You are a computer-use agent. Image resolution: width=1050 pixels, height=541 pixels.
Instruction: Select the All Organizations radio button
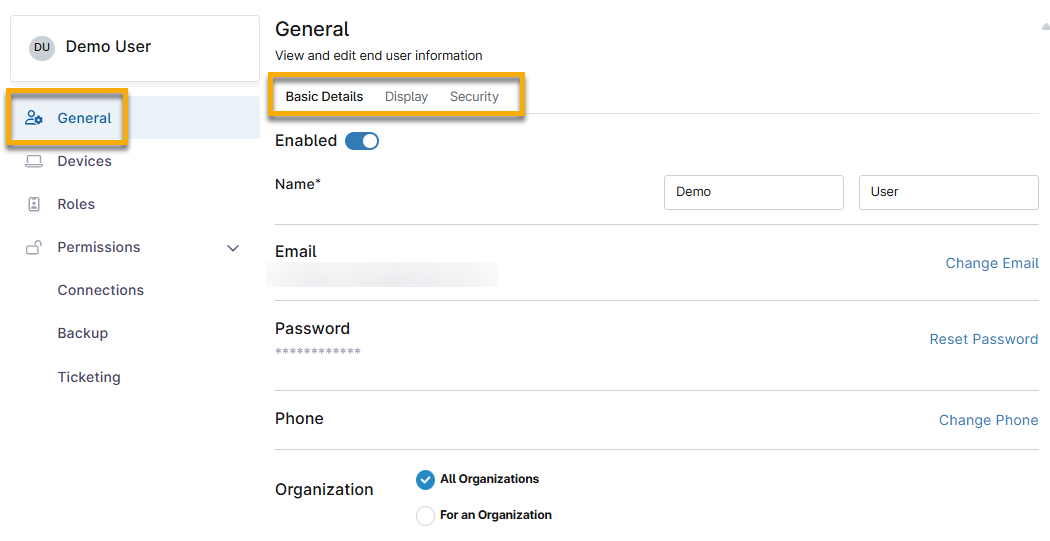pos(425,480)
